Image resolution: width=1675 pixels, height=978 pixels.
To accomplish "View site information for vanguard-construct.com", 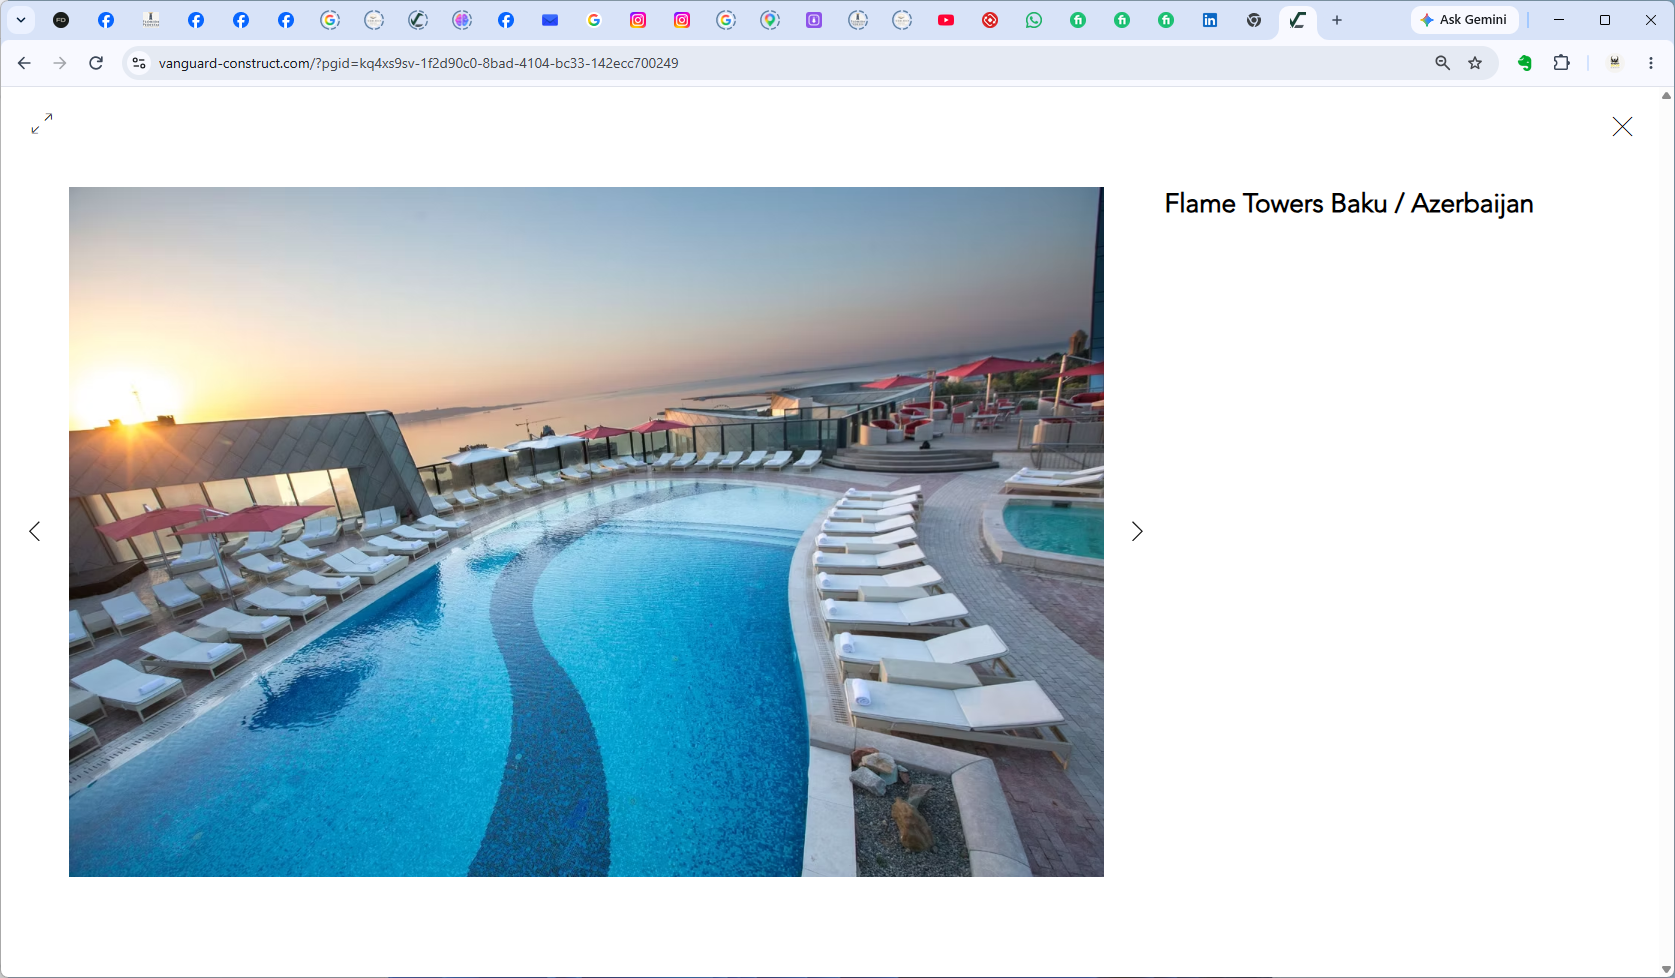I will [139, 63].
